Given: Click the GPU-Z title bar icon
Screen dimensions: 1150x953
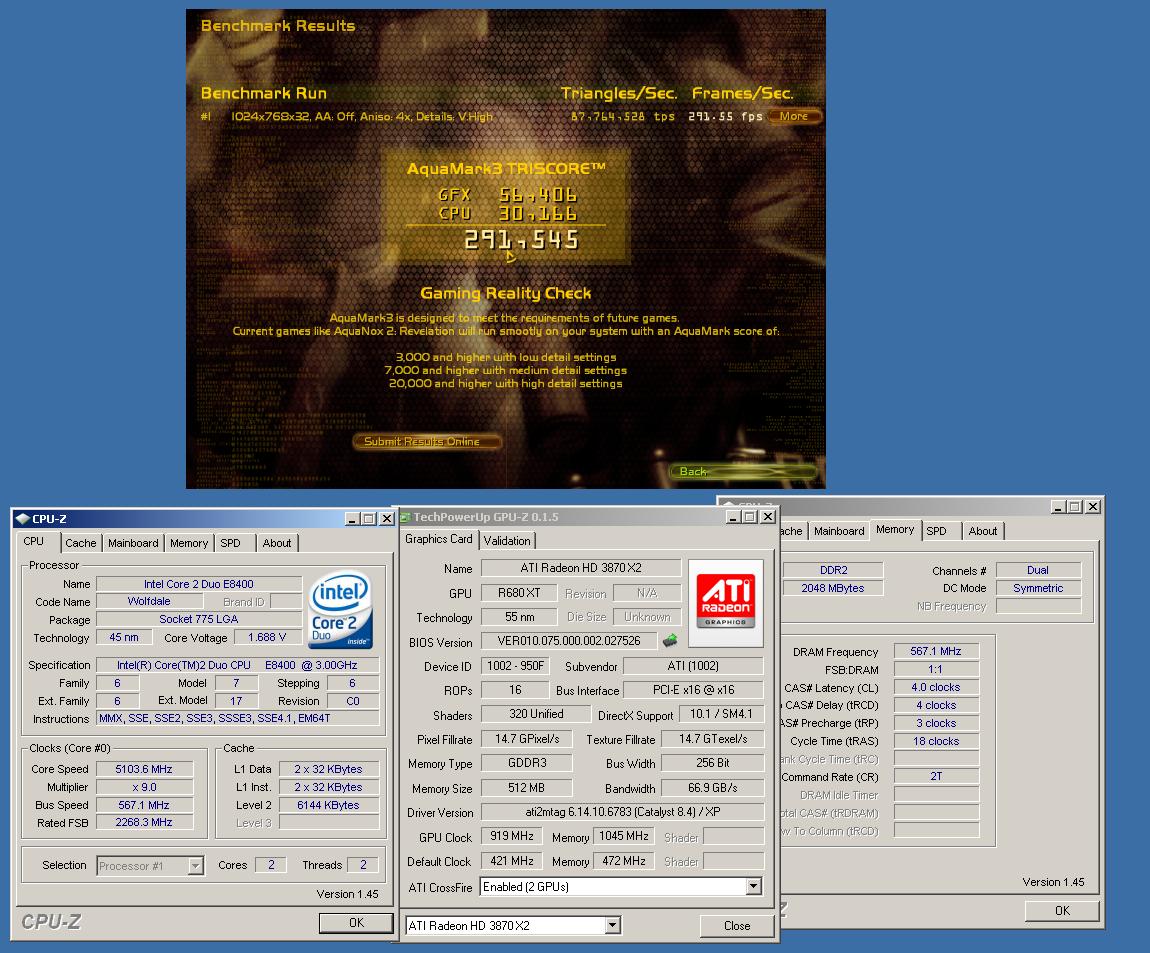Looking at the screenshot, I should tap(405, 517).
